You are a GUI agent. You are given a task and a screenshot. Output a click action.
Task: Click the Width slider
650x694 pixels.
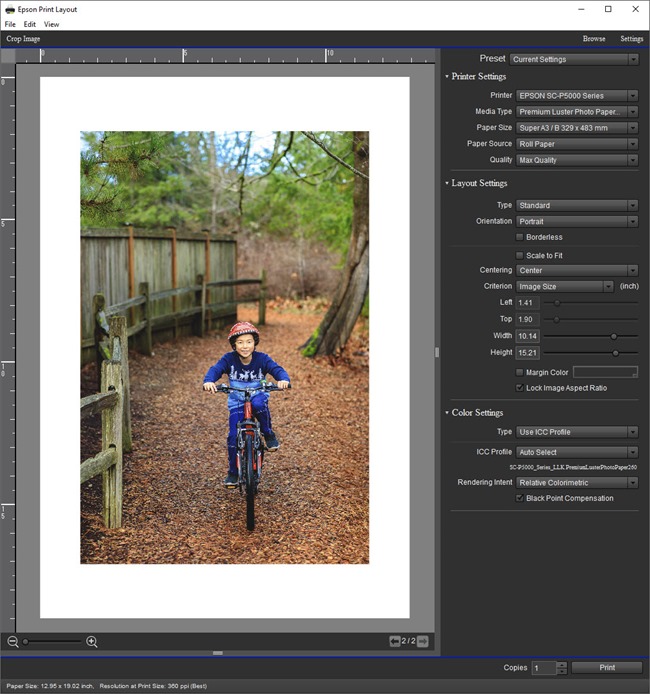pos(591,336)
